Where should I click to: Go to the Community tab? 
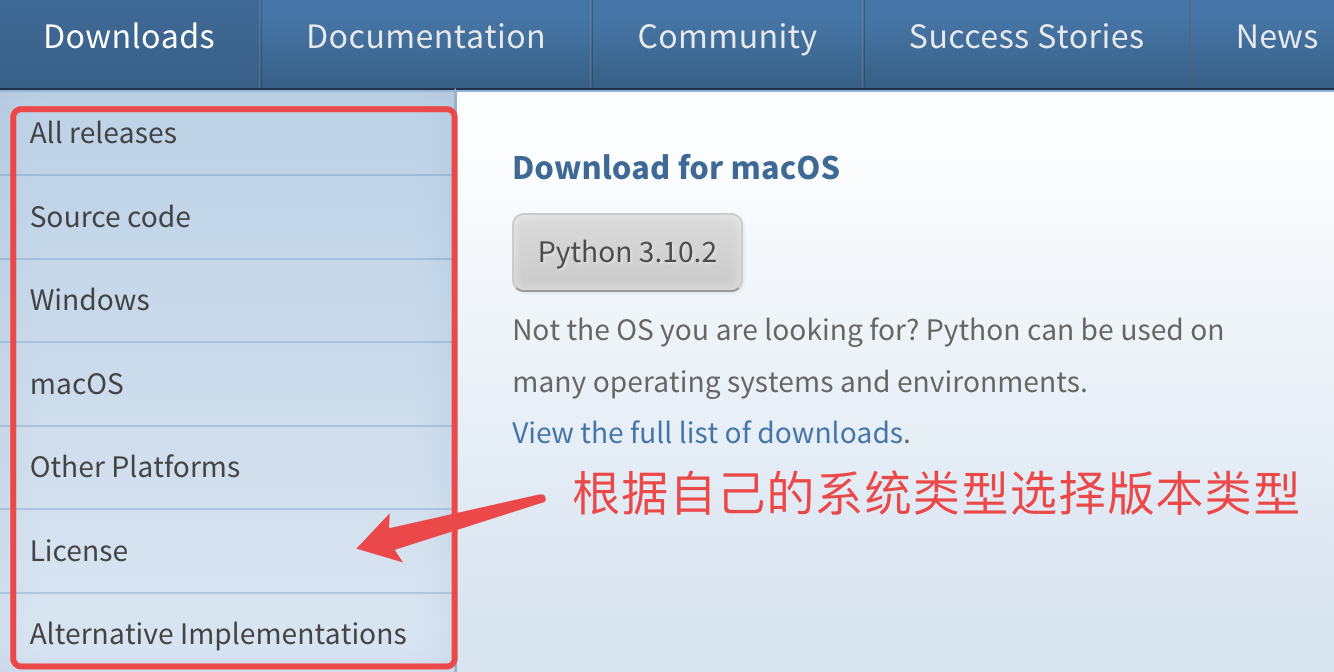[727, 37]
